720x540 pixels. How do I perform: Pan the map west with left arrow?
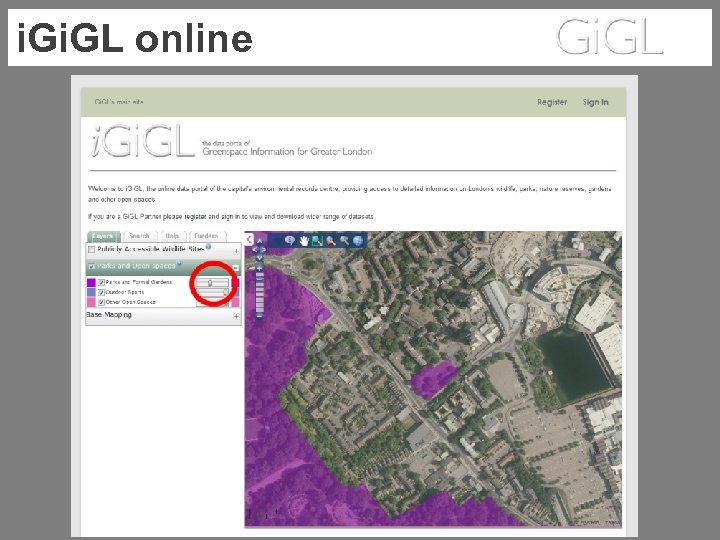[x=255, y=249]
